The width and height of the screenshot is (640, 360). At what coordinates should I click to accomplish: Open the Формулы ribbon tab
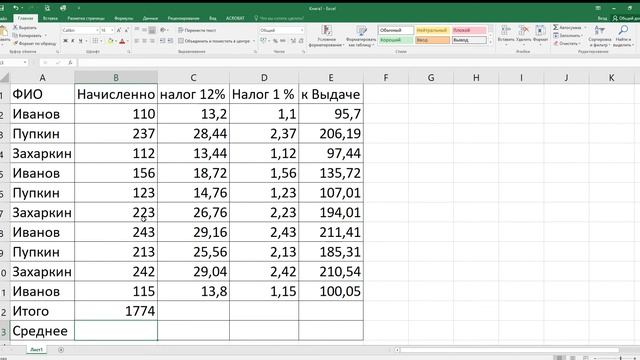point(124,18)
